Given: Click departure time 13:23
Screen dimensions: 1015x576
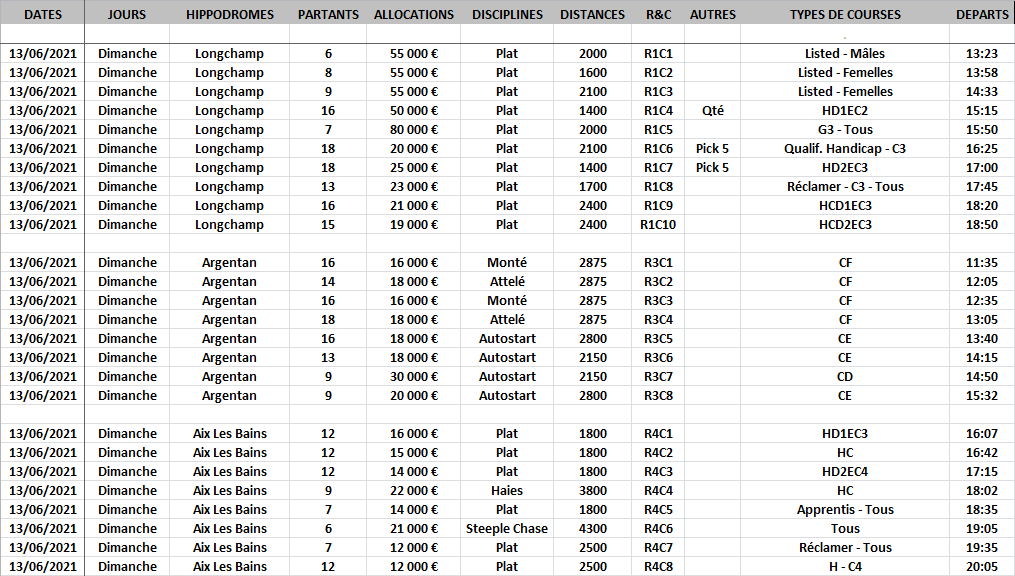Looking at the screenshot, I should pos(982,54).
